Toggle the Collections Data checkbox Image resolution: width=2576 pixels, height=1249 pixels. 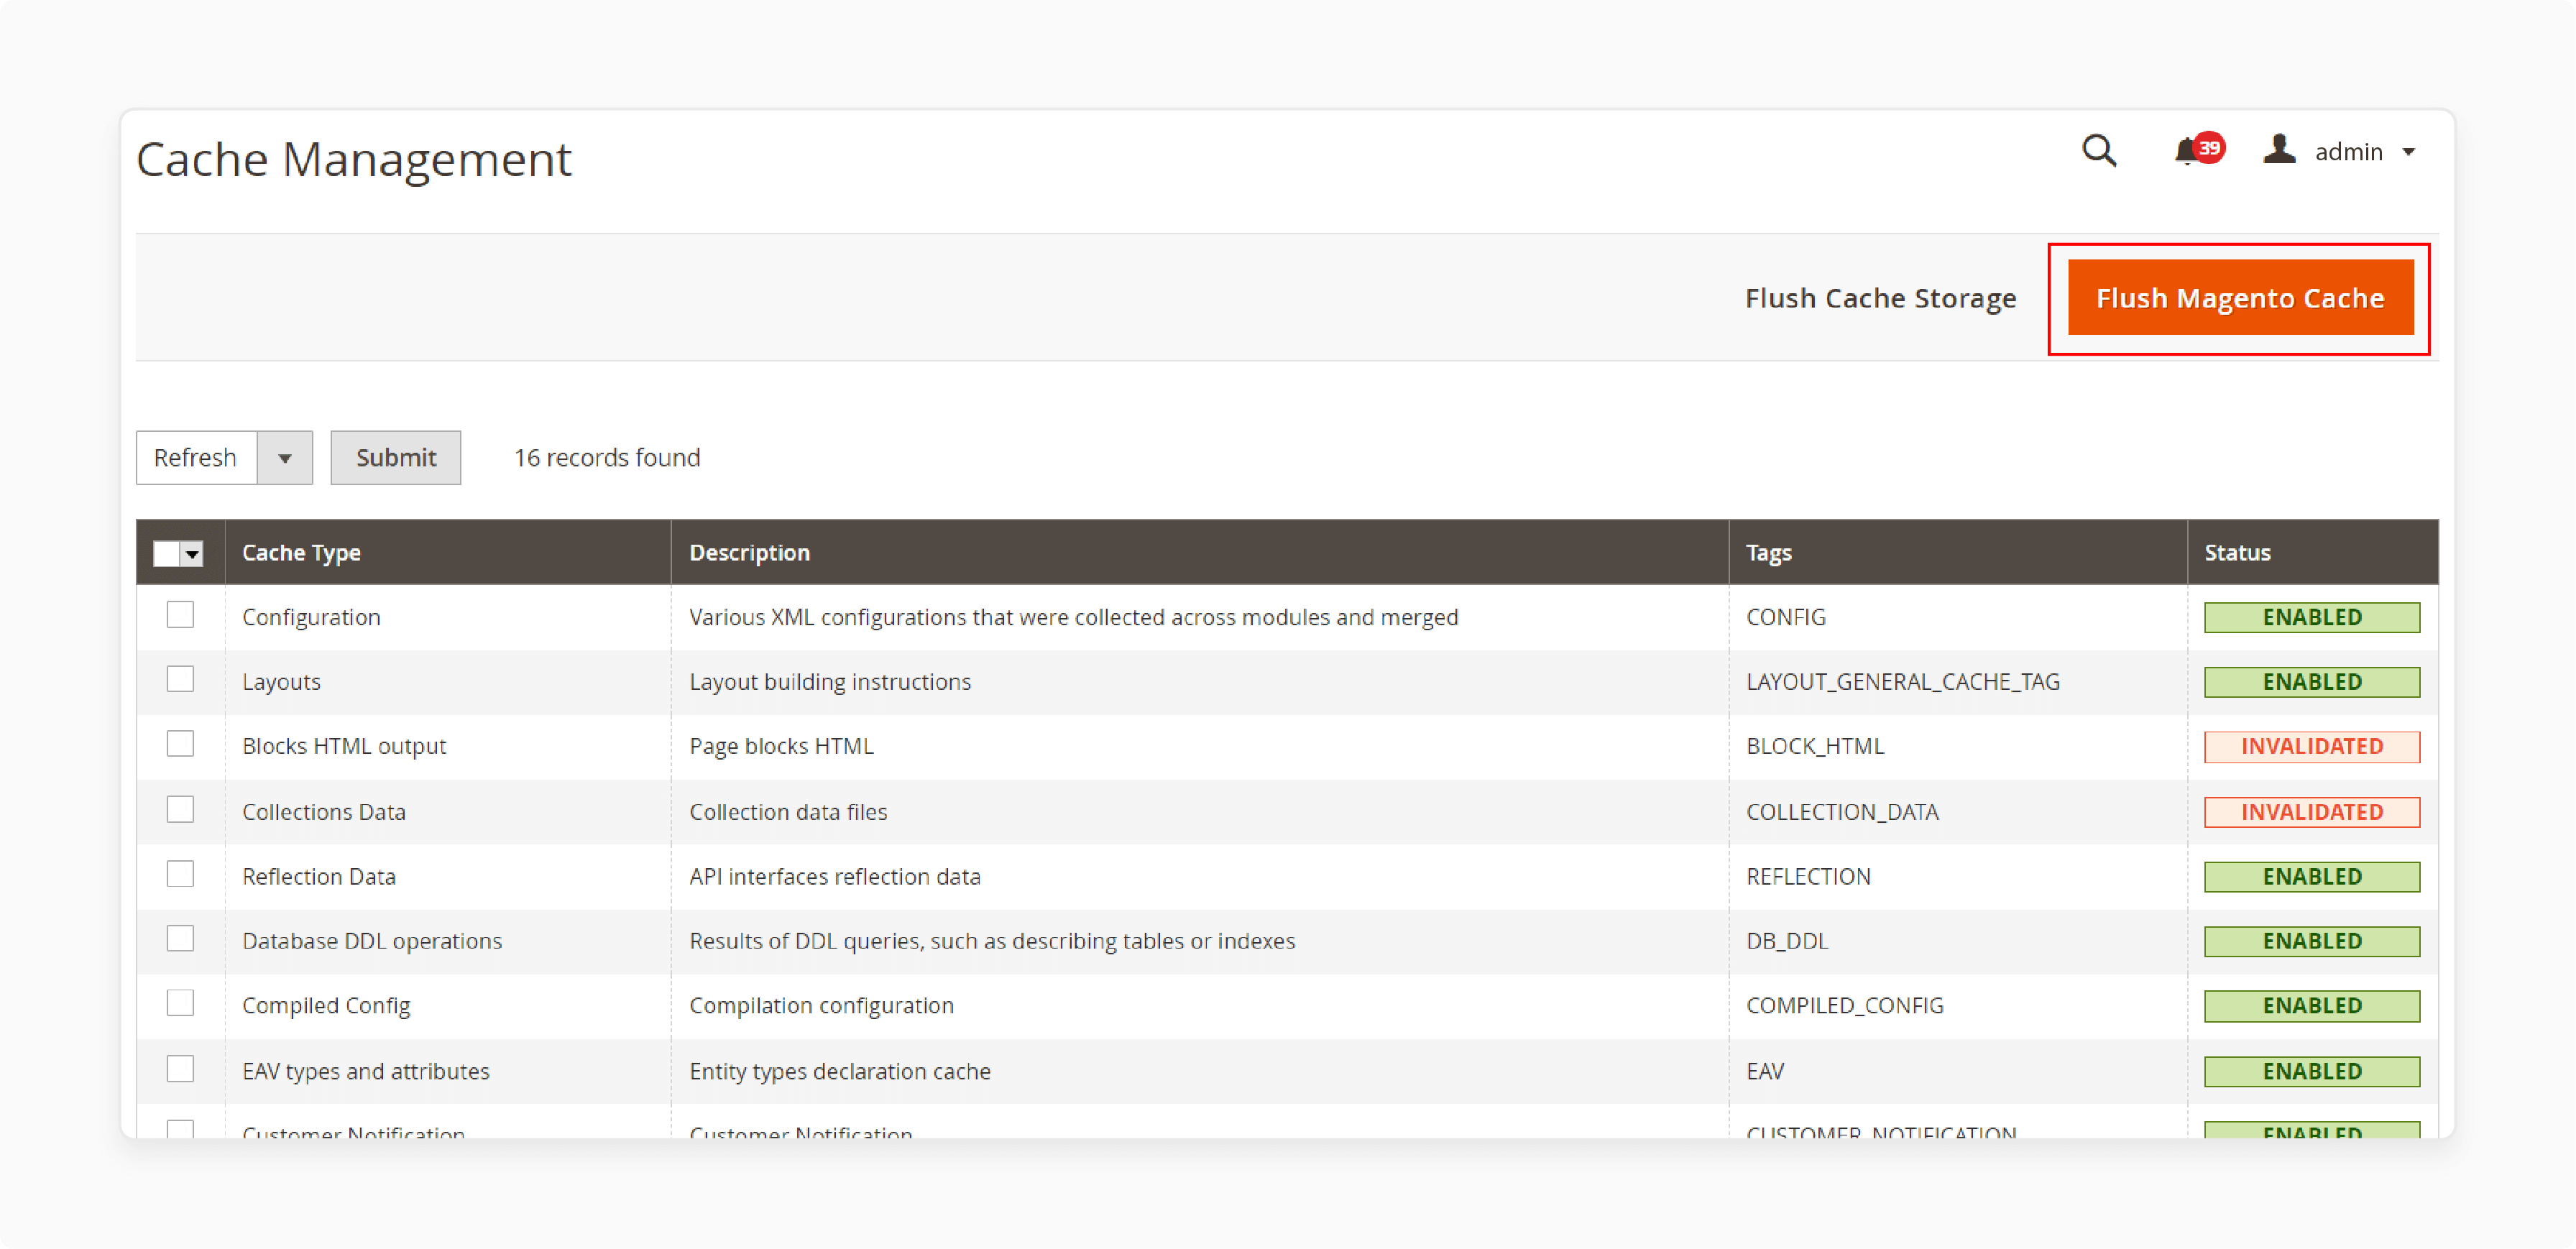coord(180,810)
